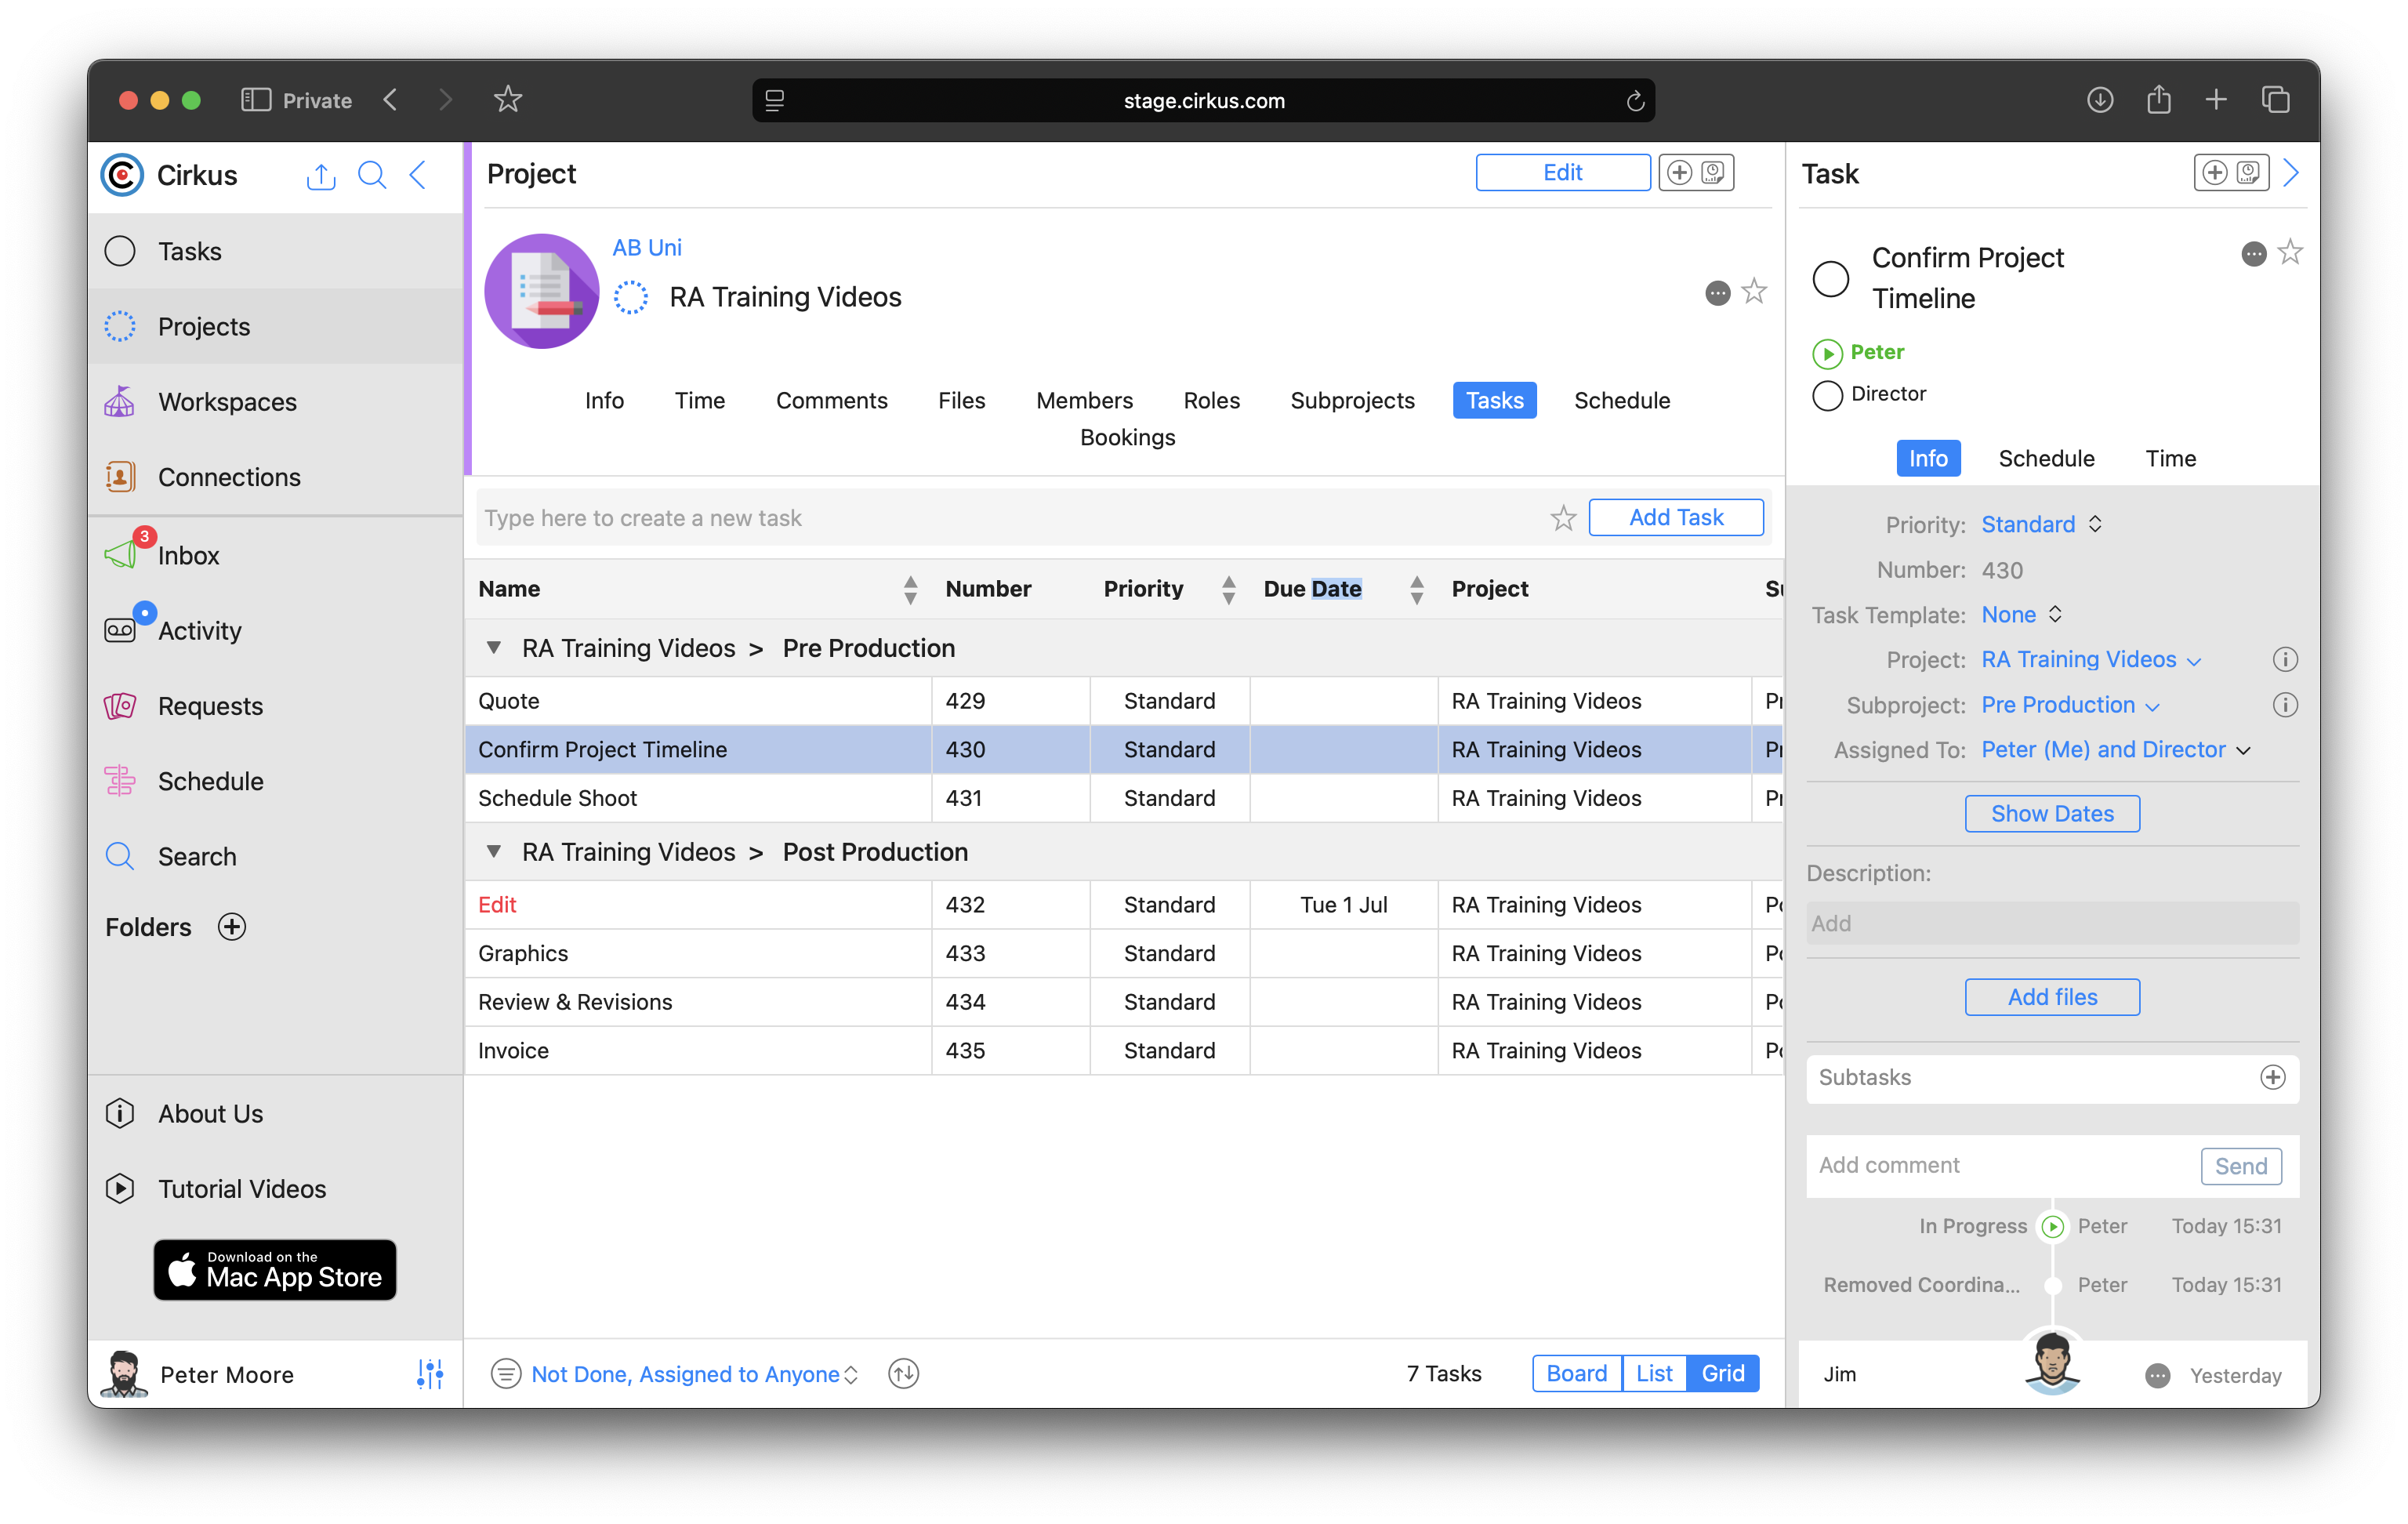Open the AB Uni link
The height and width of the screenshot is (1524, 2408).
coord(646,247)
